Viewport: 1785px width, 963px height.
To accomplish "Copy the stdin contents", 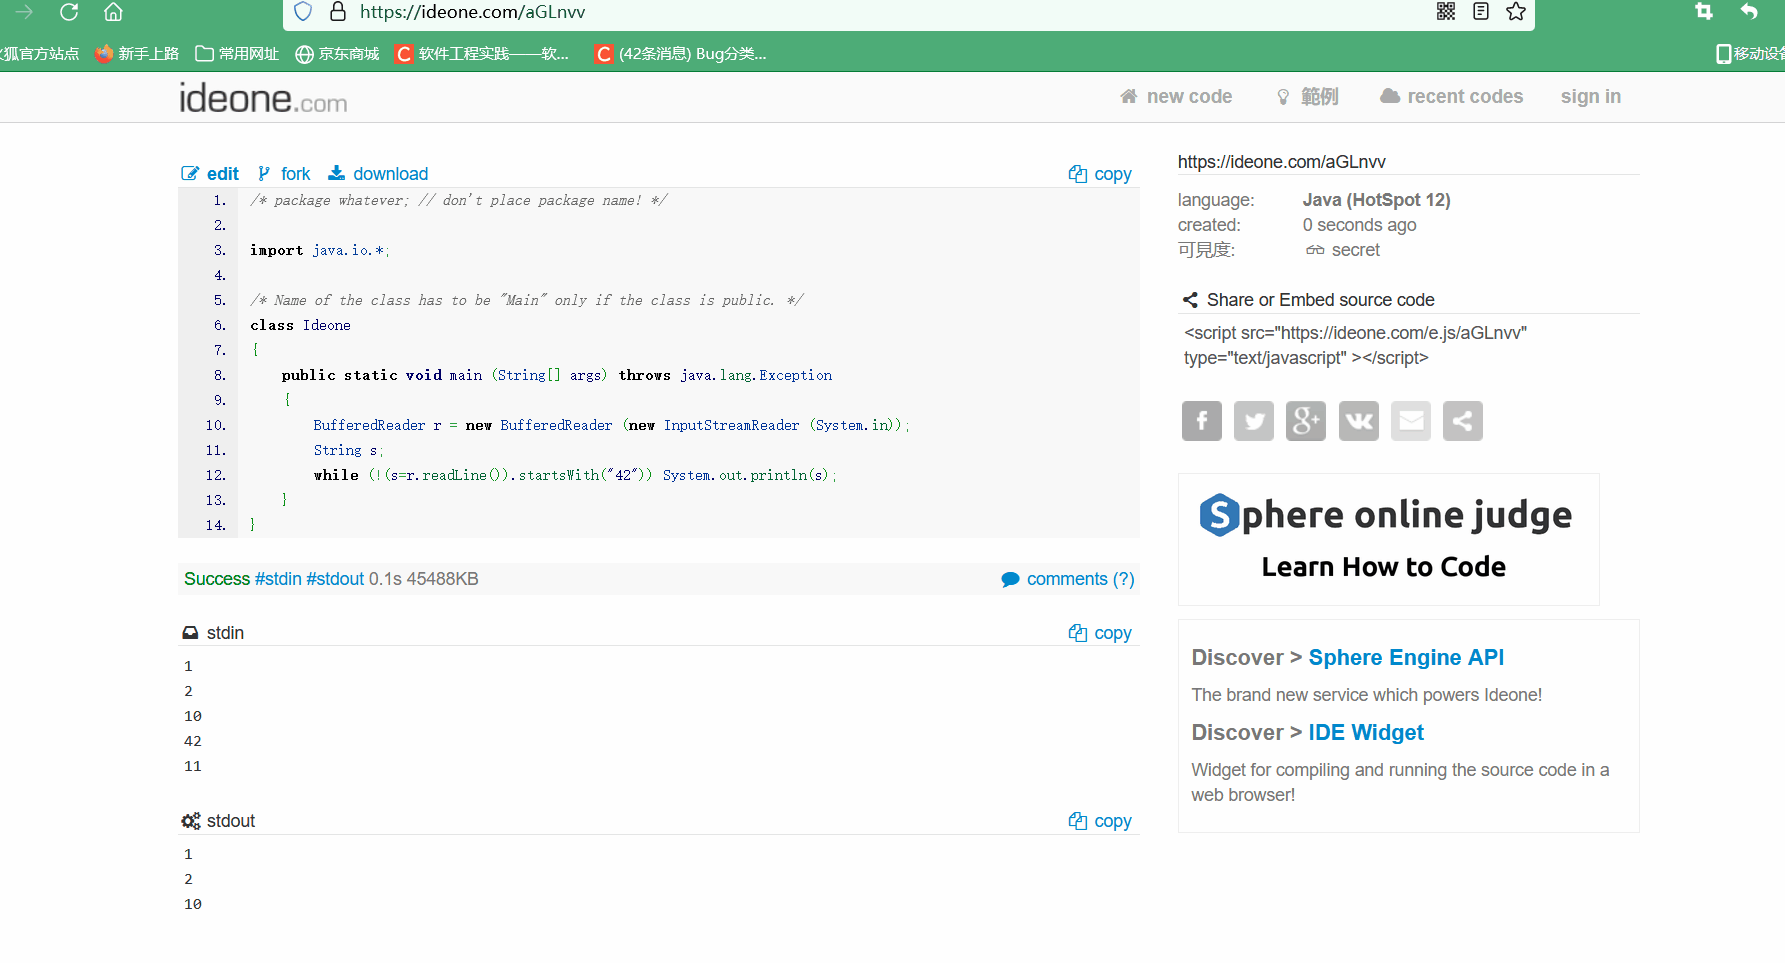I will pyautogui.click(x=1100, y=633).
